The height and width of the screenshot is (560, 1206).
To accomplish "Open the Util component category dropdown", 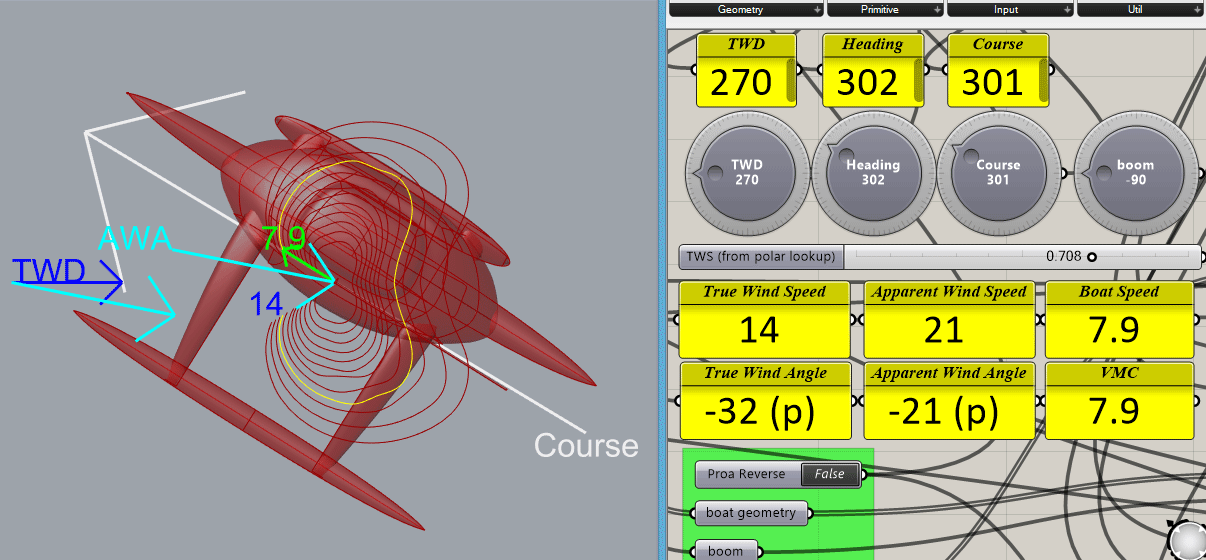I will 1140,9.
